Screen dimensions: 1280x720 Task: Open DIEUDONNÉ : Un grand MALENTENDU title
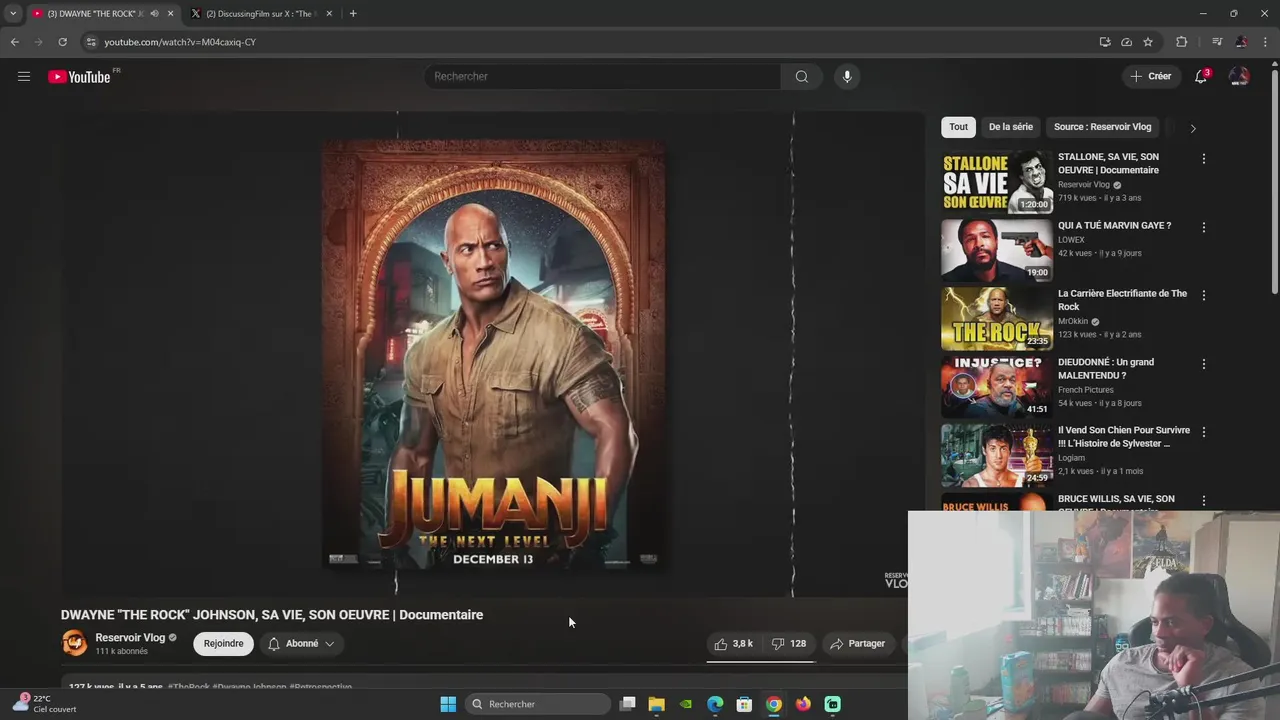[1106, 368]
